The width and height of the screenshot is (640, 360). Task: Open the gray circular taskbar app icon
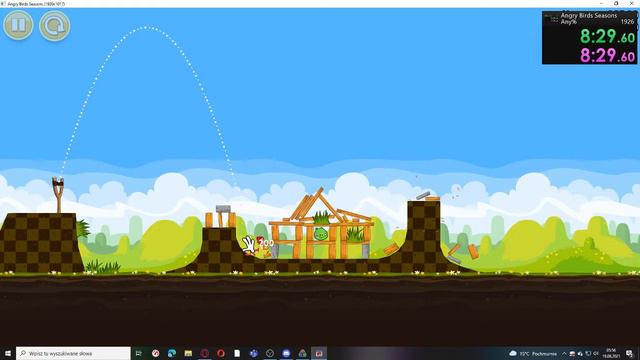coord(270,353)
